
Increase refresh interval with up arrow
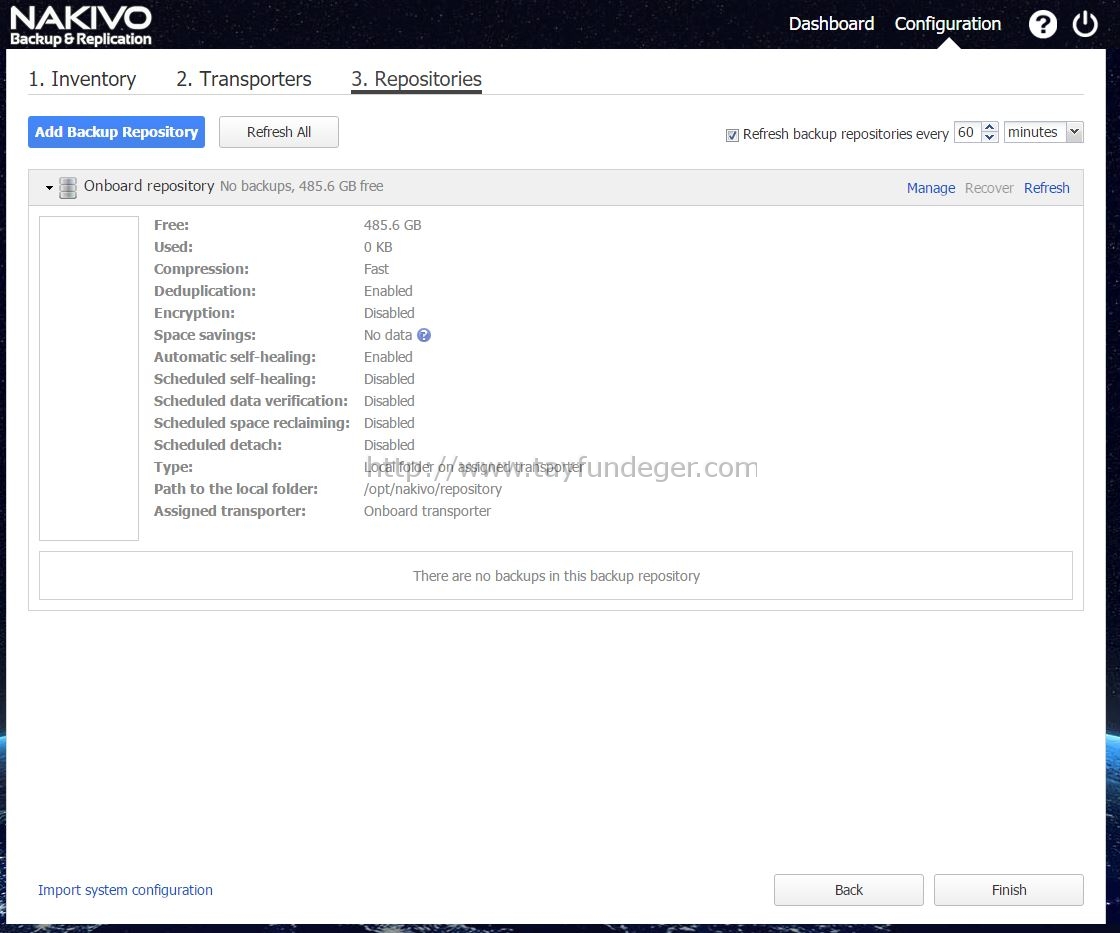(989, 127)
